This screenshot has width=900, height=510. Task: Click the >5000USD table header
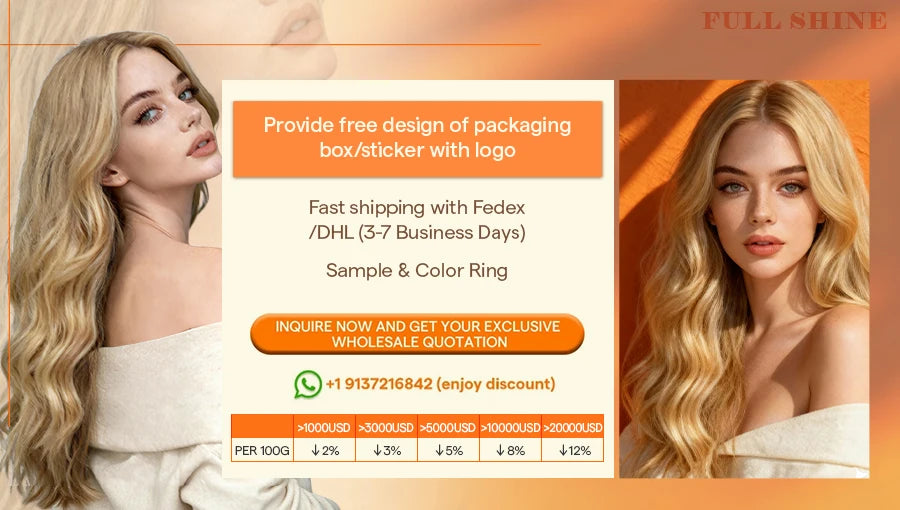pos(448,427)
